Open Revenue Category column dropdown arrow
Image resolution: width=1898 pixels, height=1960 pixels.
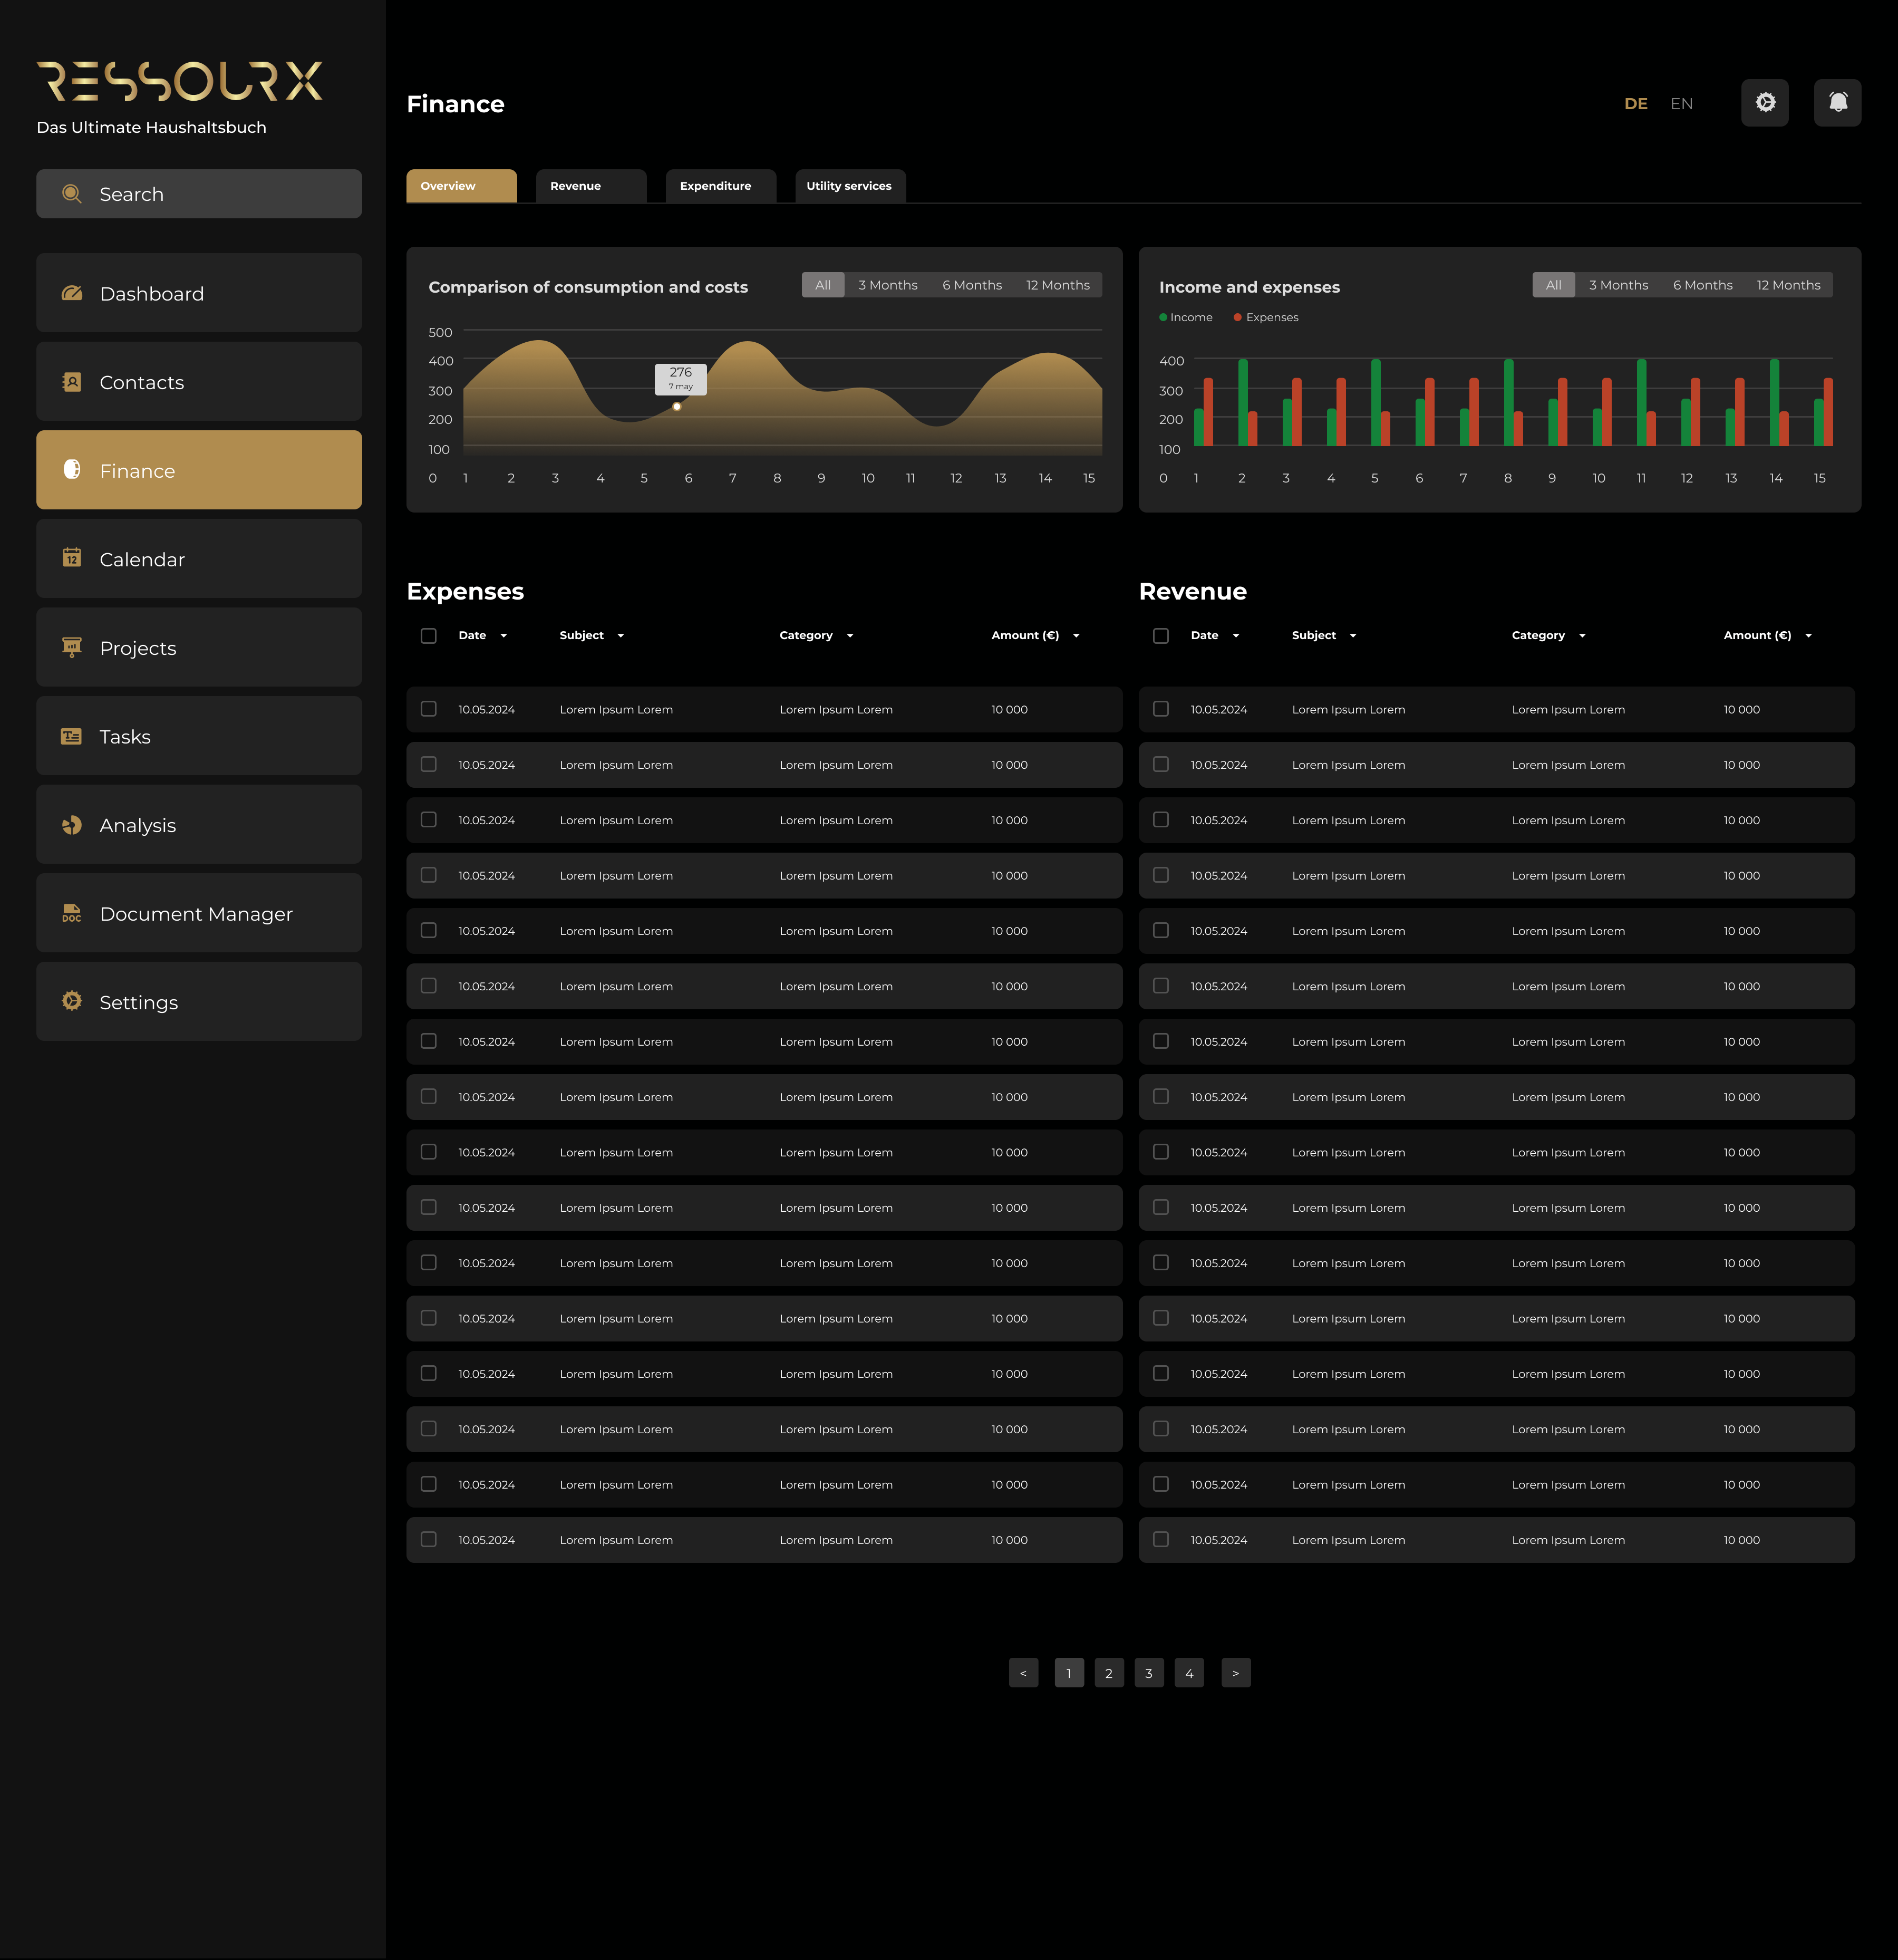click(1582, 636)
